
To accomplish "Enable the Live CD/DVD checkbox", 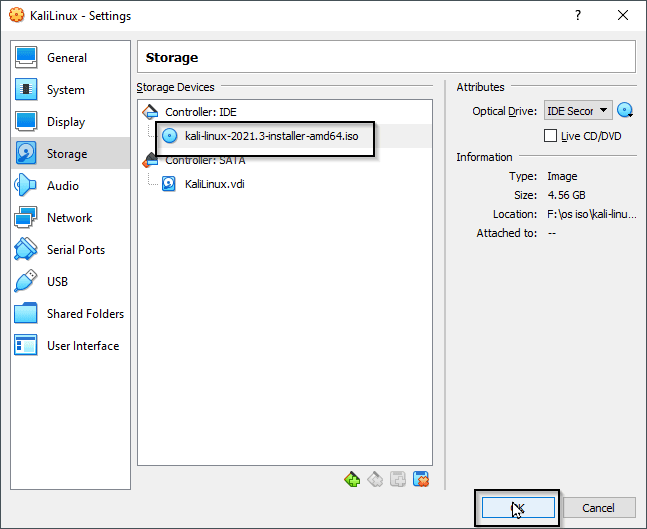I will pos(550,135).
